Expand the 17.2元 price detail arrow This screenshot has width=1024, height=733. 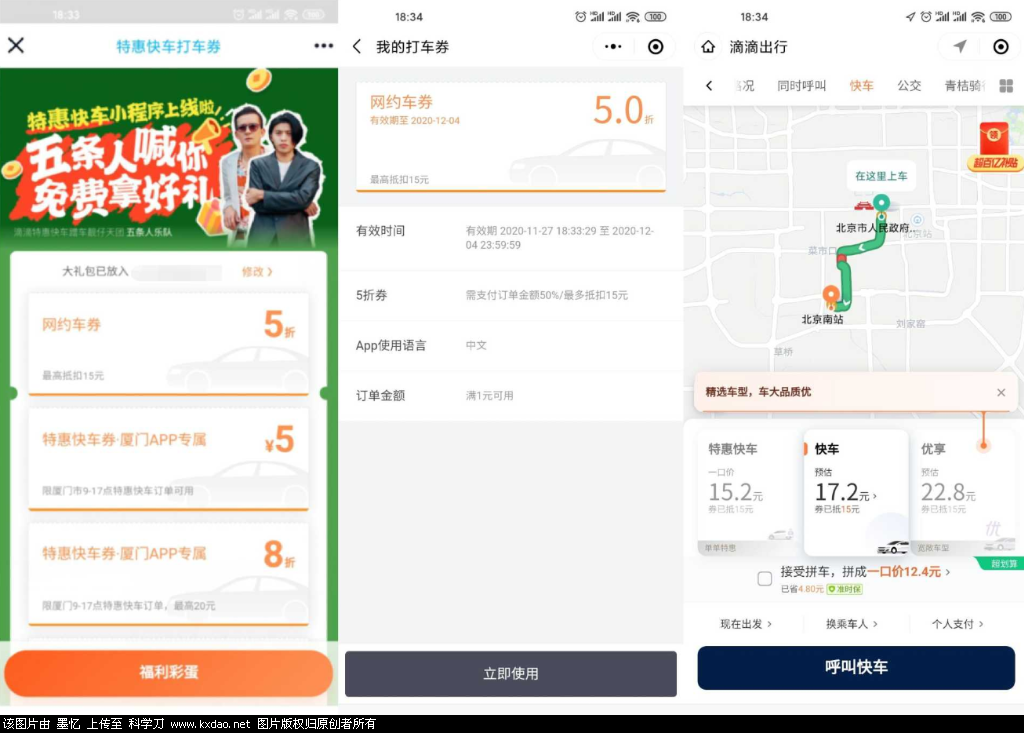[875, 496]
